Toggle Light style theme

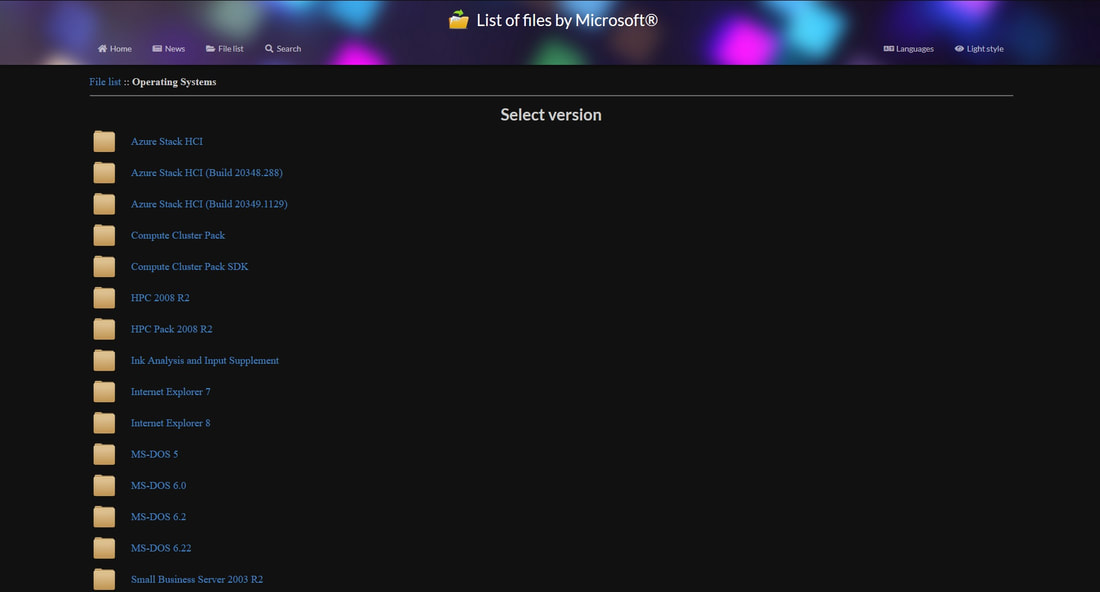click(978, 49)
